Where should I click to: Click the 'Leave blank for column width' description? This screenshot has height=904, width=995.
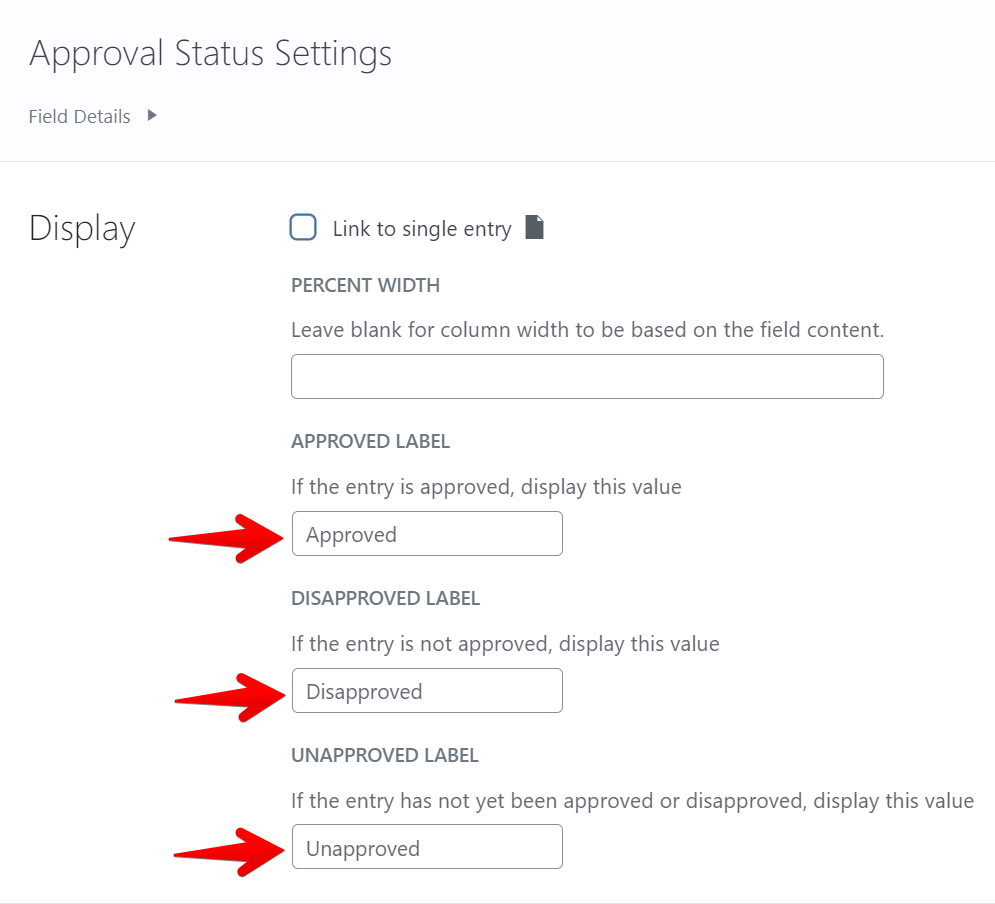coord(587,329)
